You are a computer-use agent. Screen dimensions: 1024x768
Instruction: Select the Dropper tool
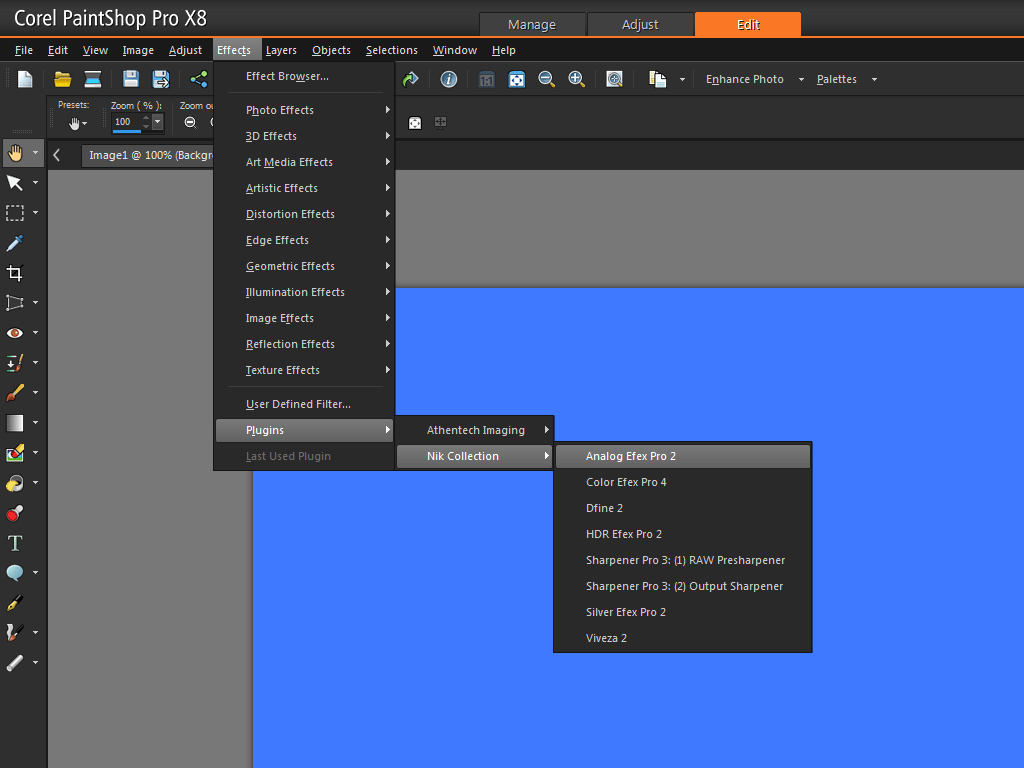click(x=17, y=242)
